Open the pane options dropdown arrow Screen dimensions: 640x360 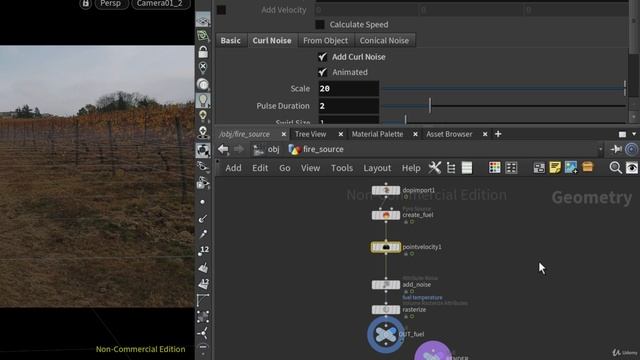[634, 134]
